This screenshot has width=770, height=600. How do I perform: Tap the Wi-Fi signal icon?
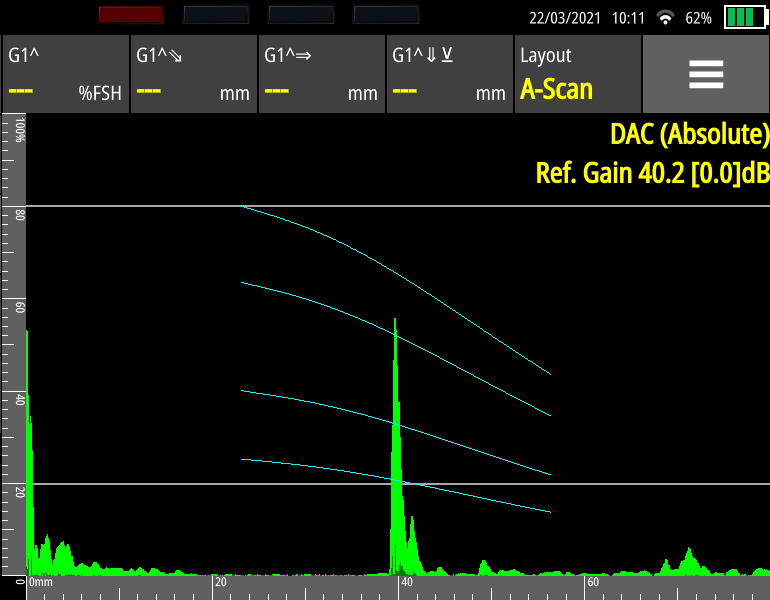pos(665,19)
